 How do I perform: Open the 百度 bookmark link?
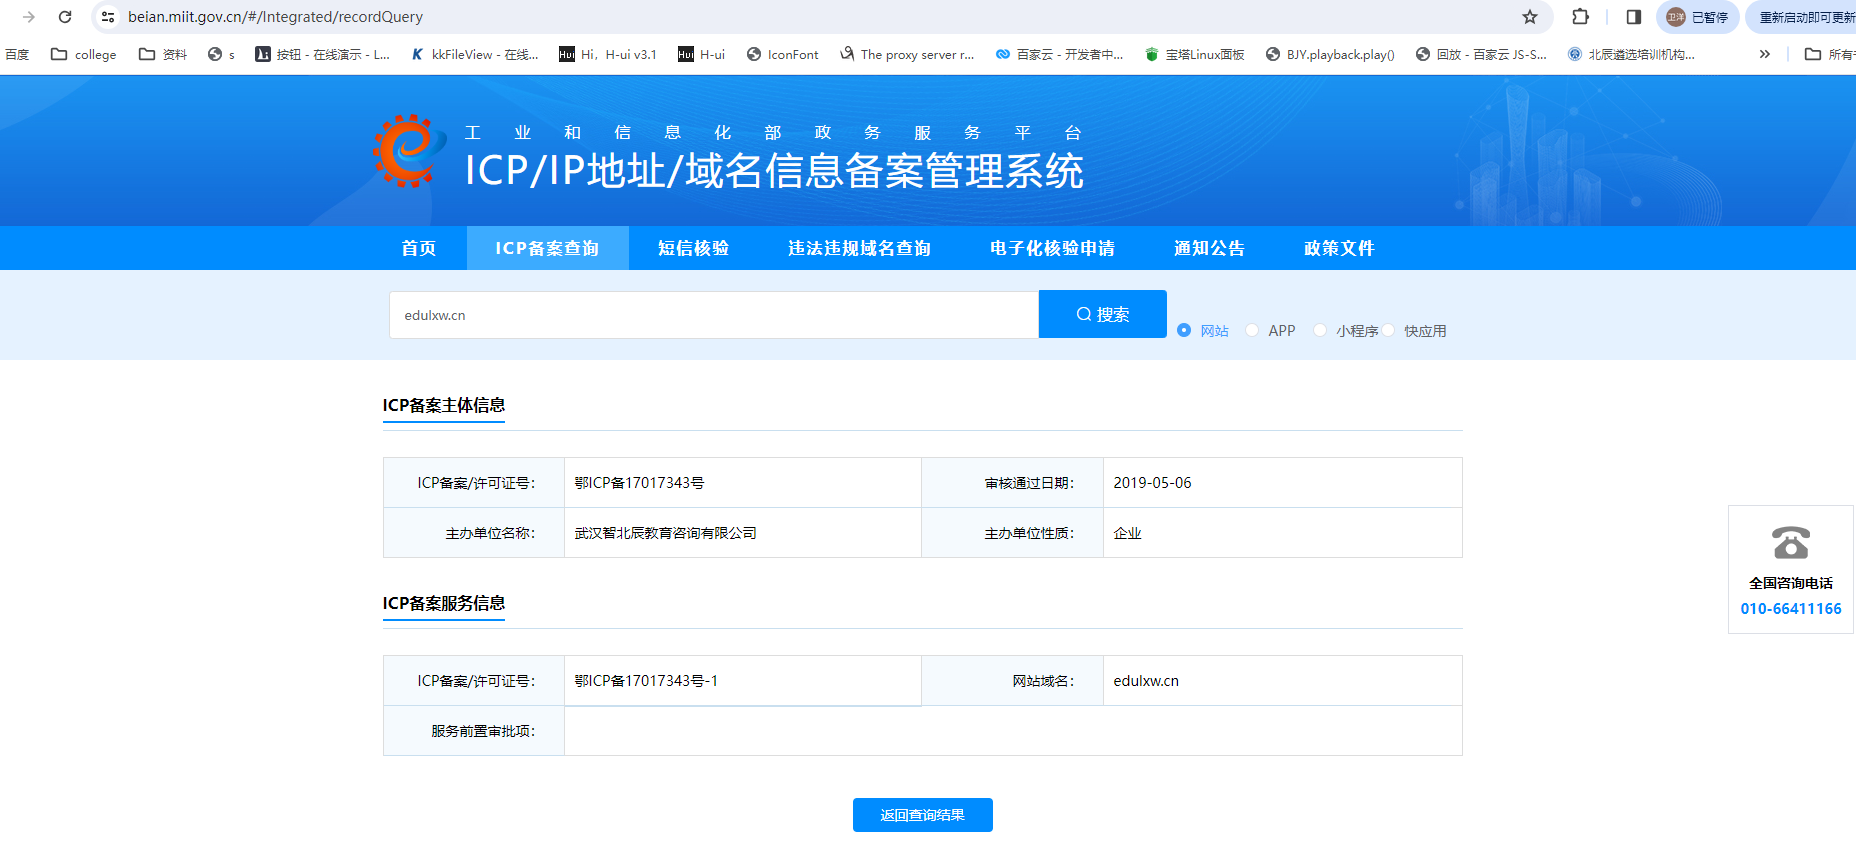[17, 55]
